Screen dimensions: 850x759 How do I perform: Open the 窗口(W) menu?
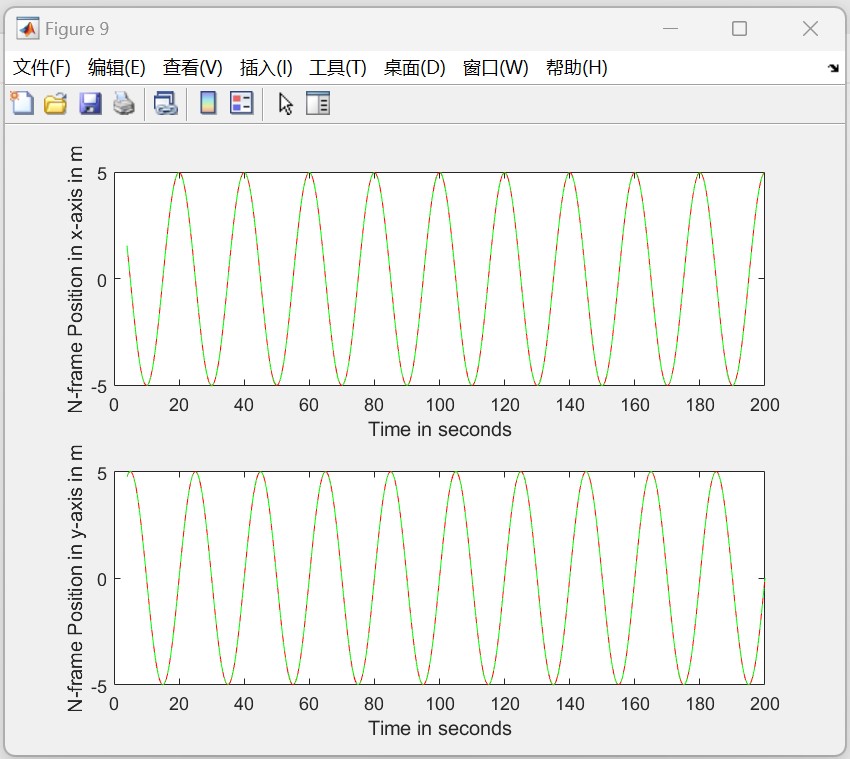coord(495,68)
